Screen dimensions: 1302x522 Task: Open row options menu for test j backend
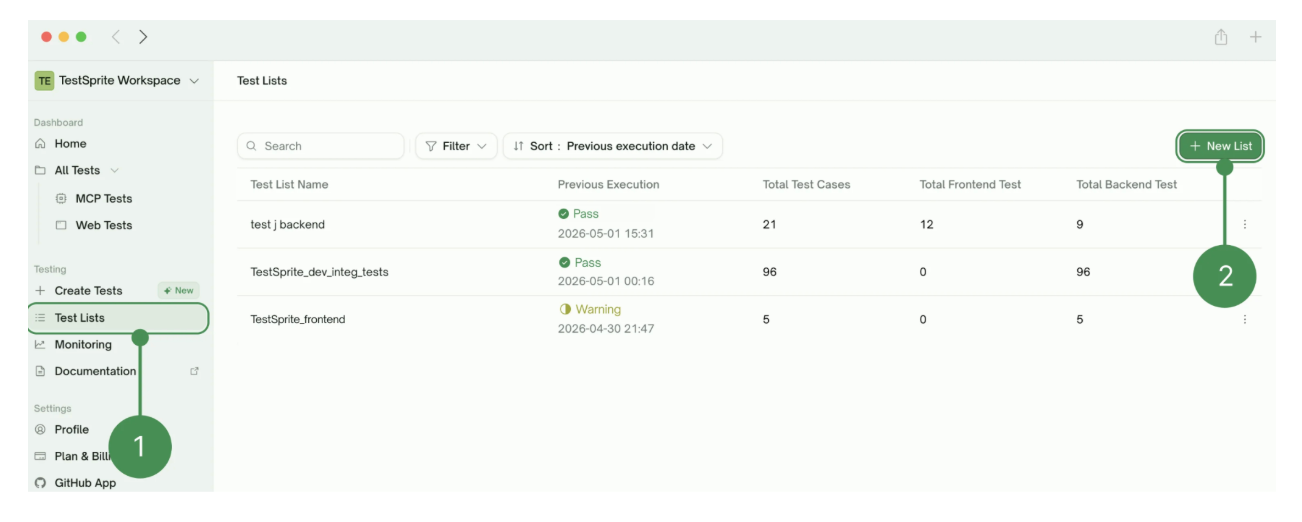coord(1245,225)
